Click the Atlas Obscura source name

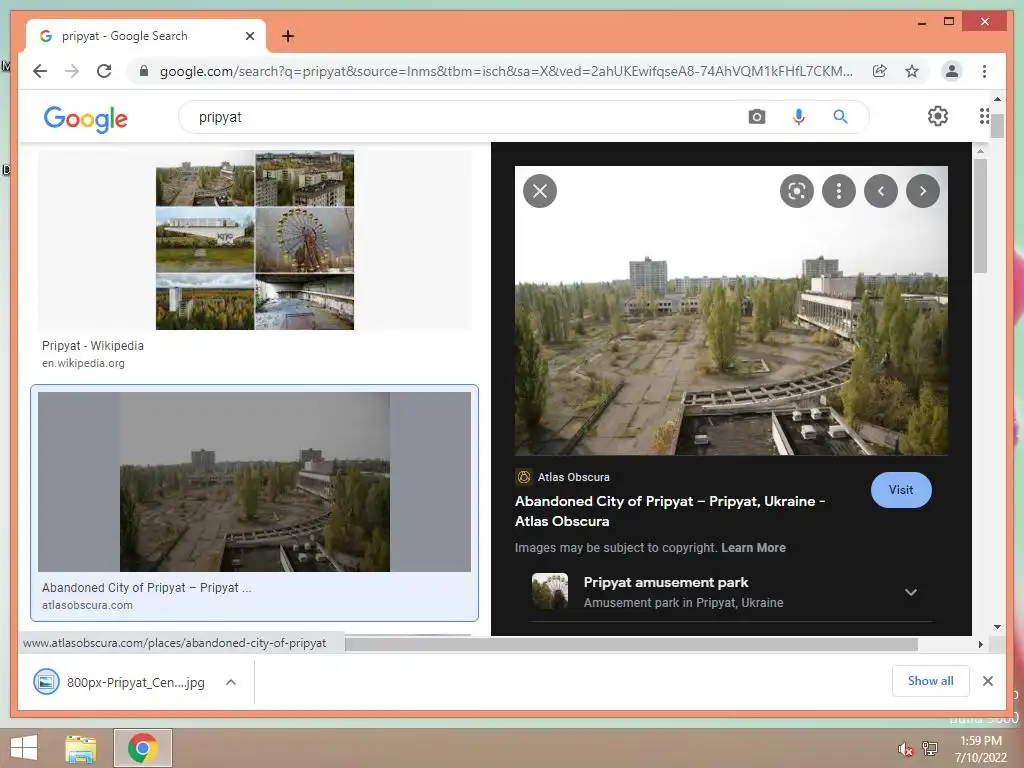coord(573,477)
